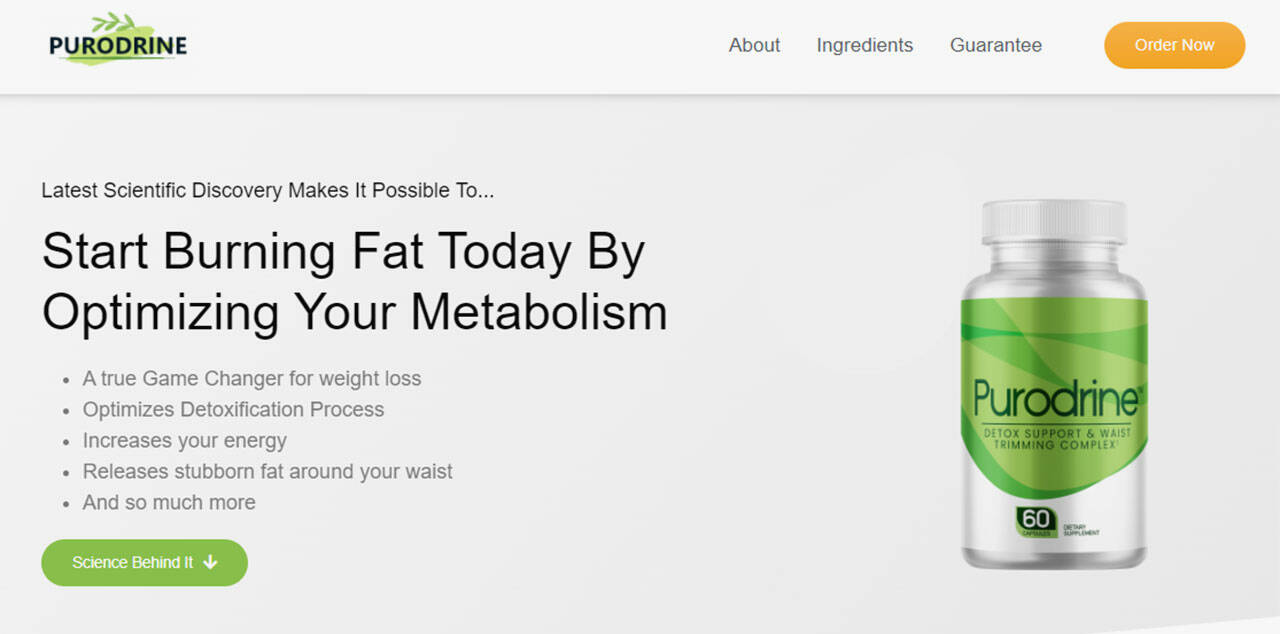Screen dimensions: 1280x634
Task: Click the Releases stubborn fat bullet
Action: tap(267, 472)
